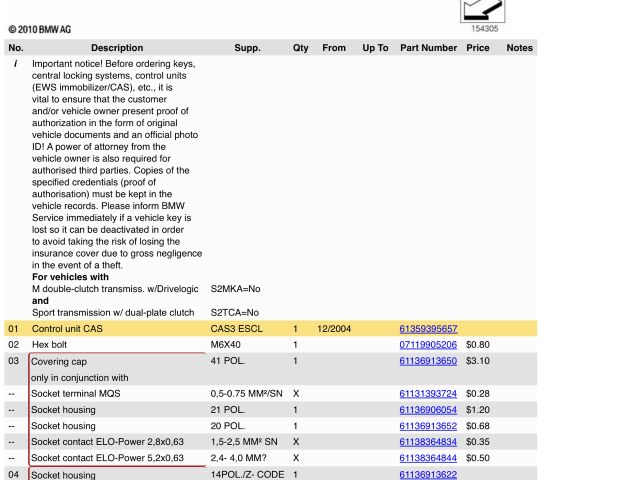Screen dimensions: 640x480
Task: Select part number 61136906054 for 21 POL. housing
Action: [x=428, y=410]
